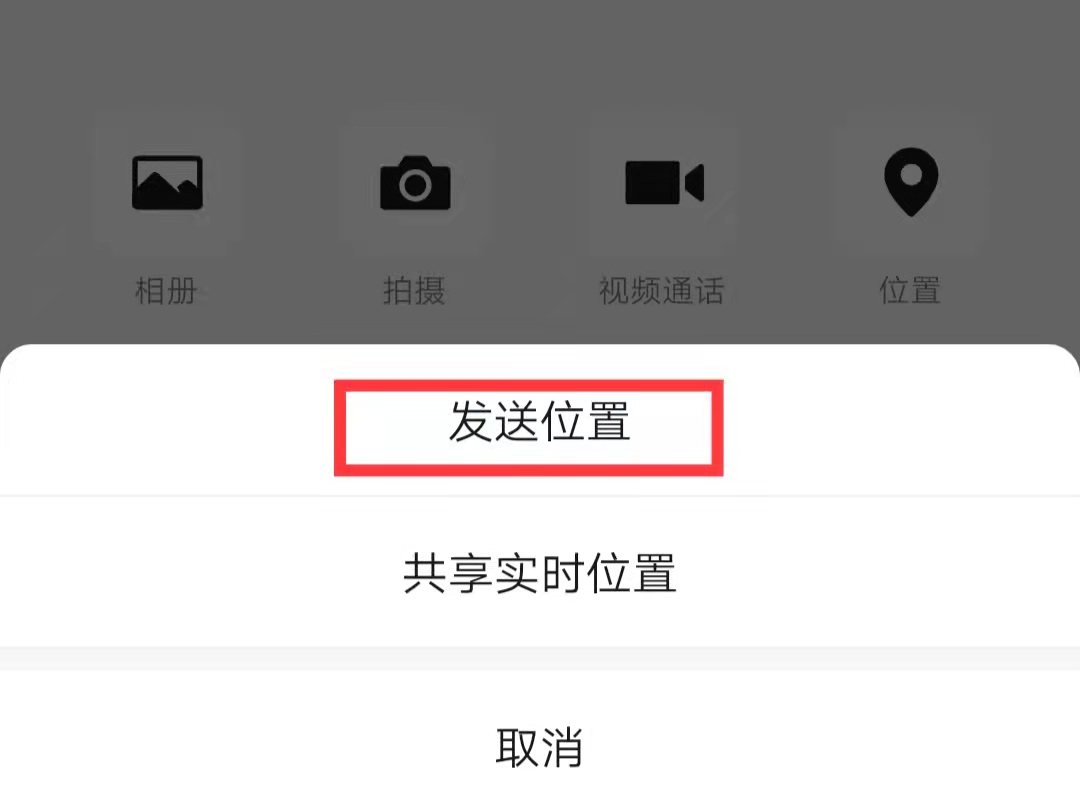Click the 视频通话 text label

pos(662,291)
